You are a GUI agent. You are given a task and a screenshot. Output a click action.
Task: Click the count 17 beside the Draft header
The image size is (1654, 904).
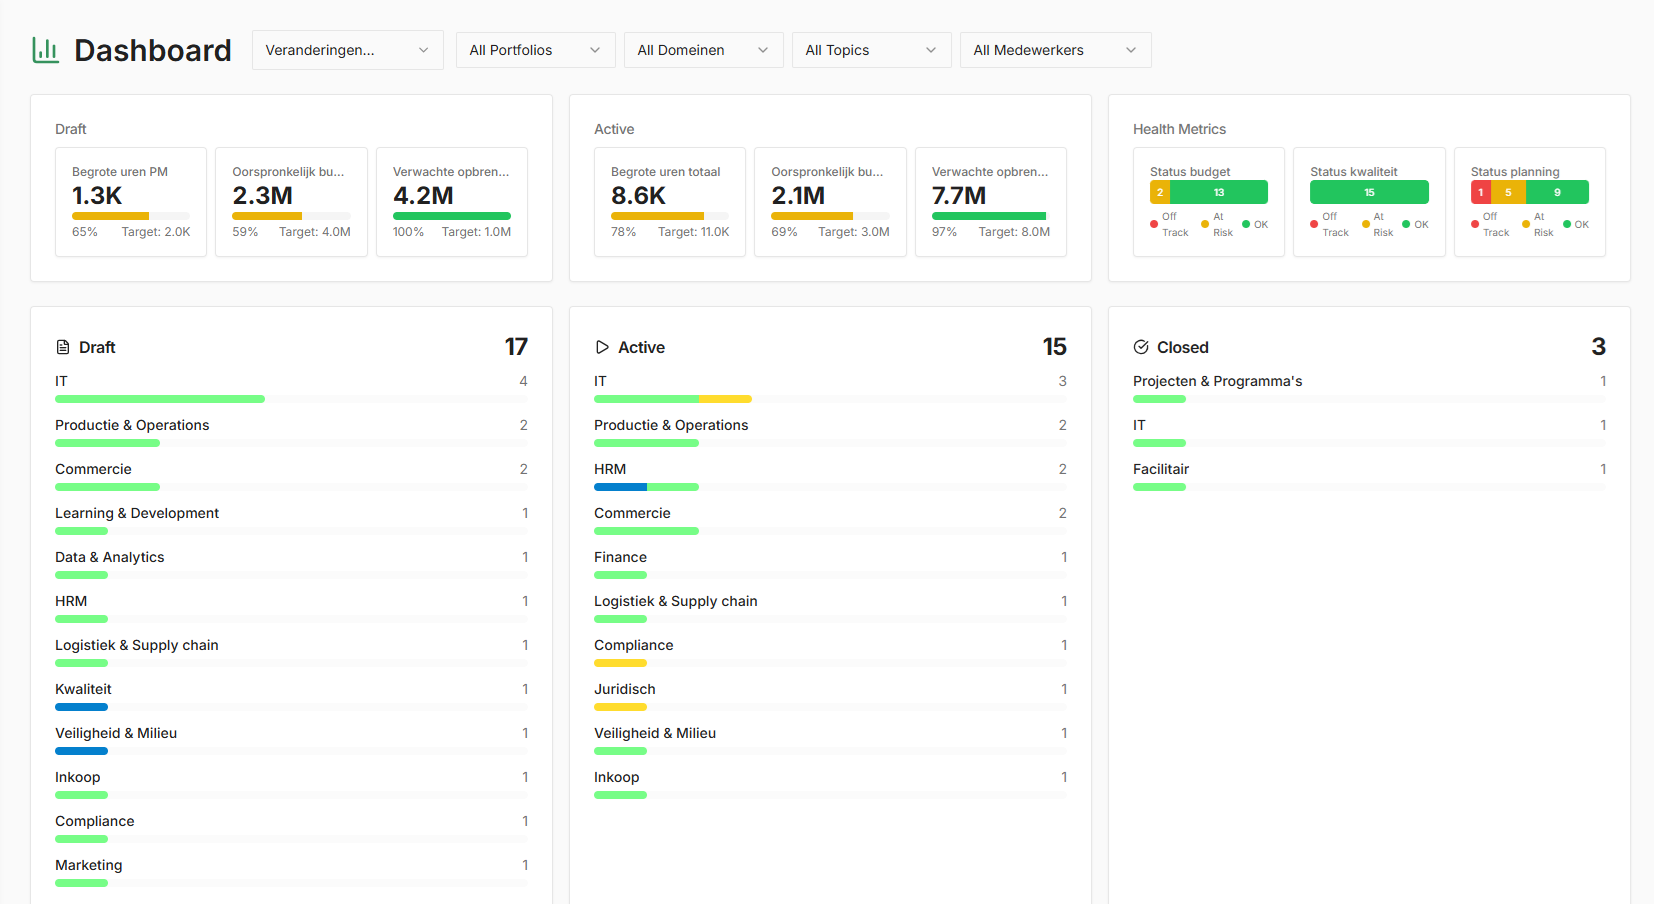[516, 346]
